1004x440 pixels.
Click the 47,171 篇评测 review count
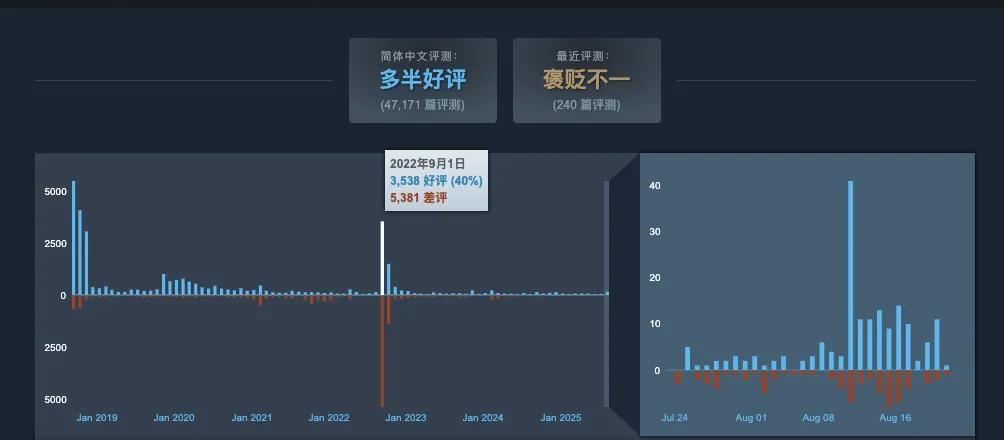(x=422, y=105)
